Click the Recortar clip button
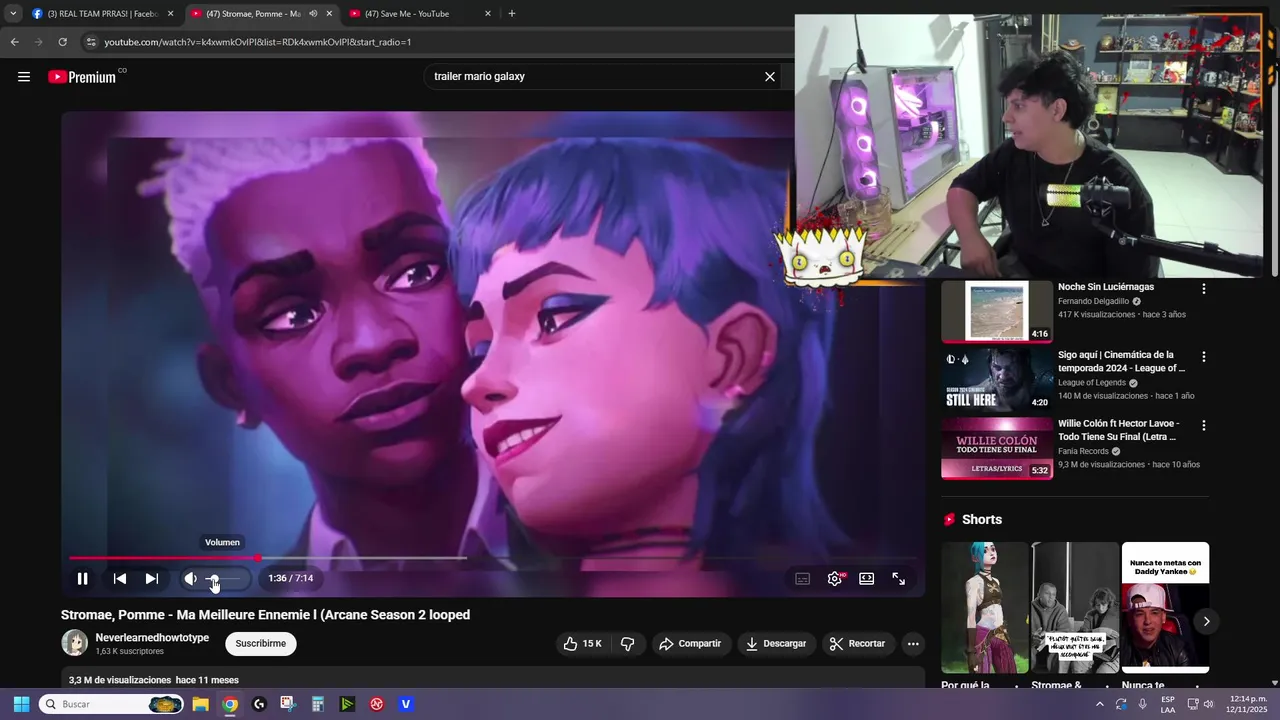 (x=858, y=644)
